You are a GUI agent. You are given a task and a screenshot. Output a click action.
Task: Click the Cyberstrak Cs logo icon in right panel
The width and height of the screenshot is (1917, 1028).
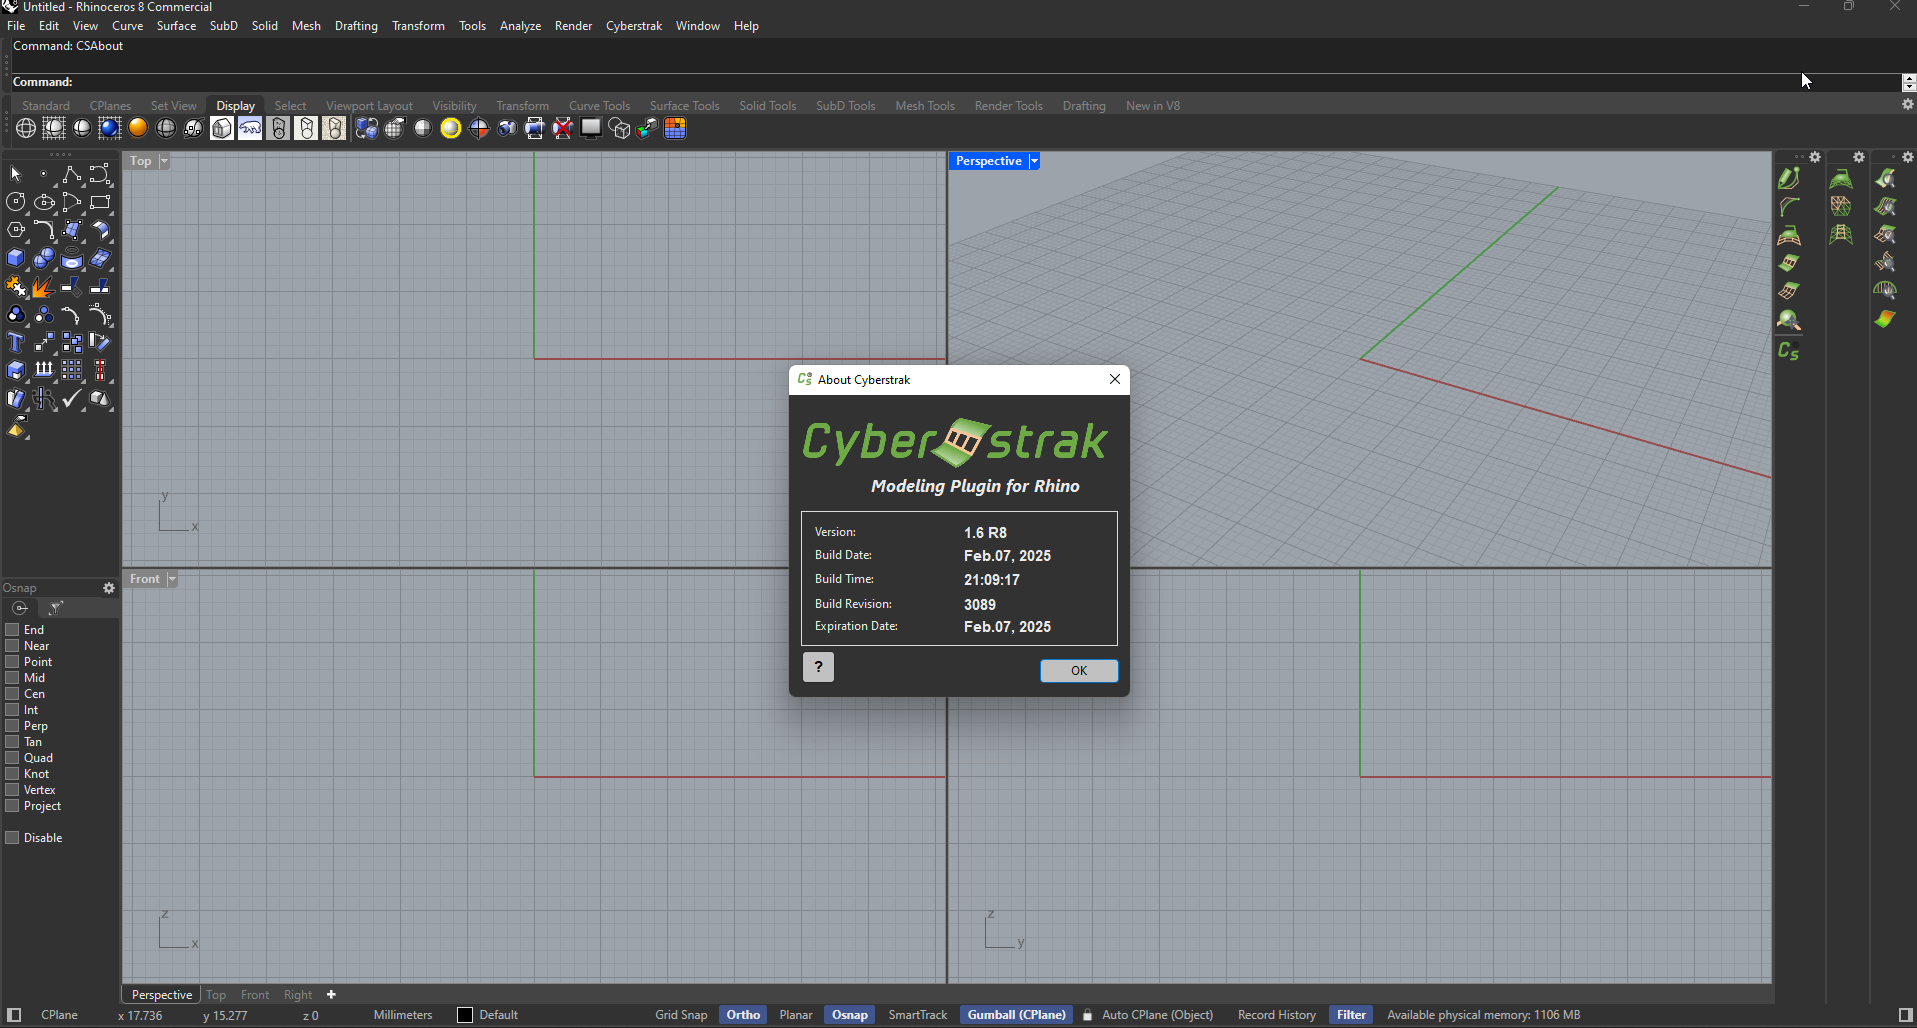1789,351
